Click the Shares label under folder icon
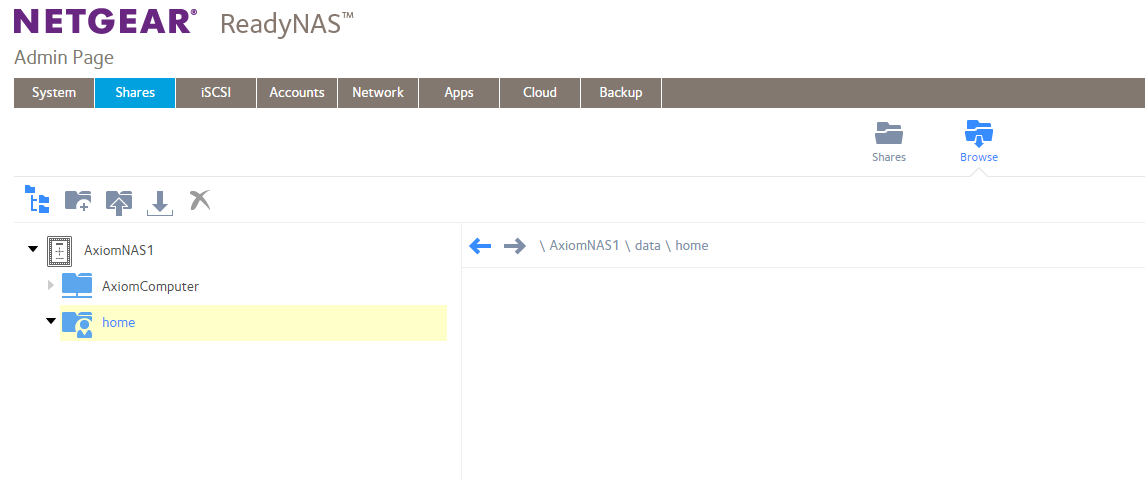Screen dimensions: 1145x480 coord(889,157)
